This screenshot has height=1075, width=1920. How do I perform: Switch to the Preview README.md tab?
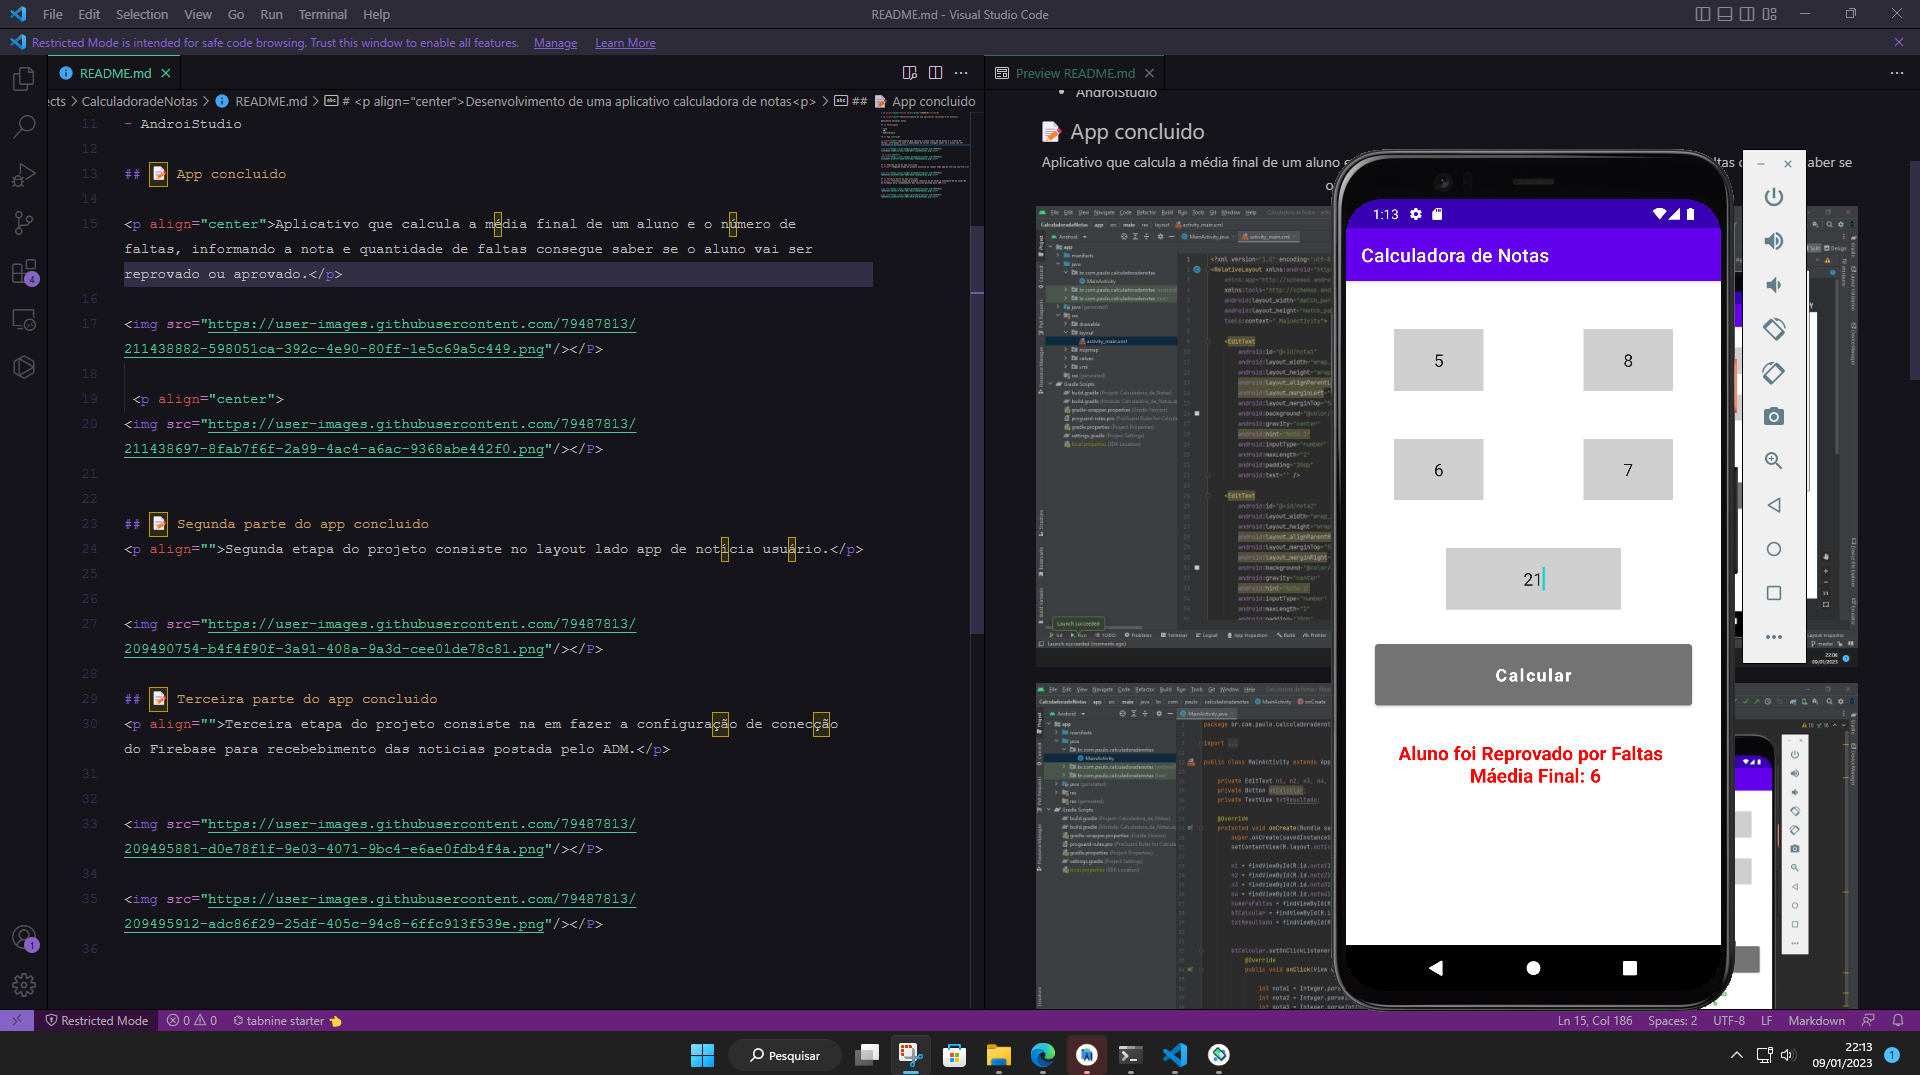(x=1073, y=72)
